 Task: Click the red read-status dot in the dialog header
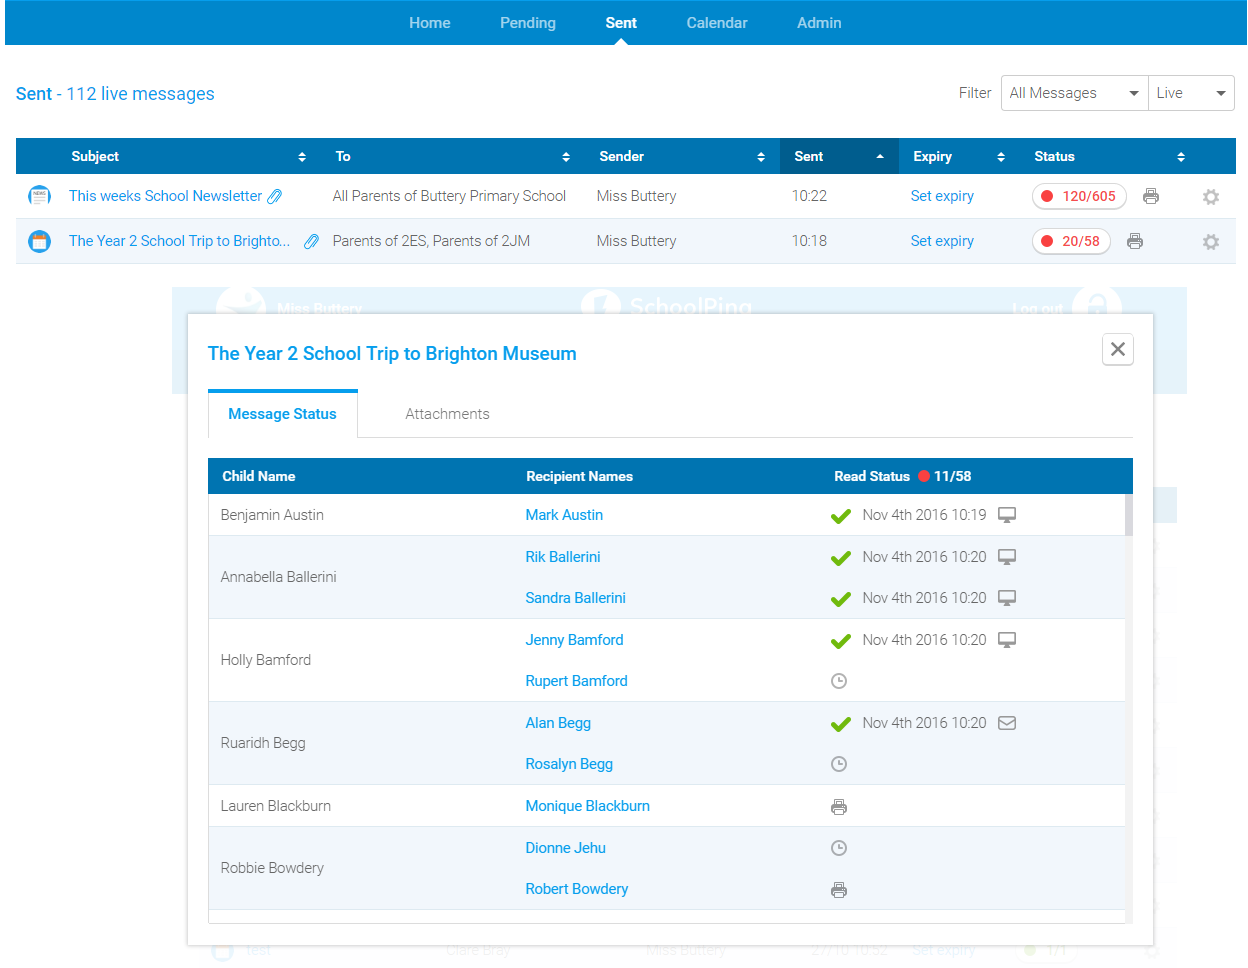pyautogui.click(x=924, y=476)
